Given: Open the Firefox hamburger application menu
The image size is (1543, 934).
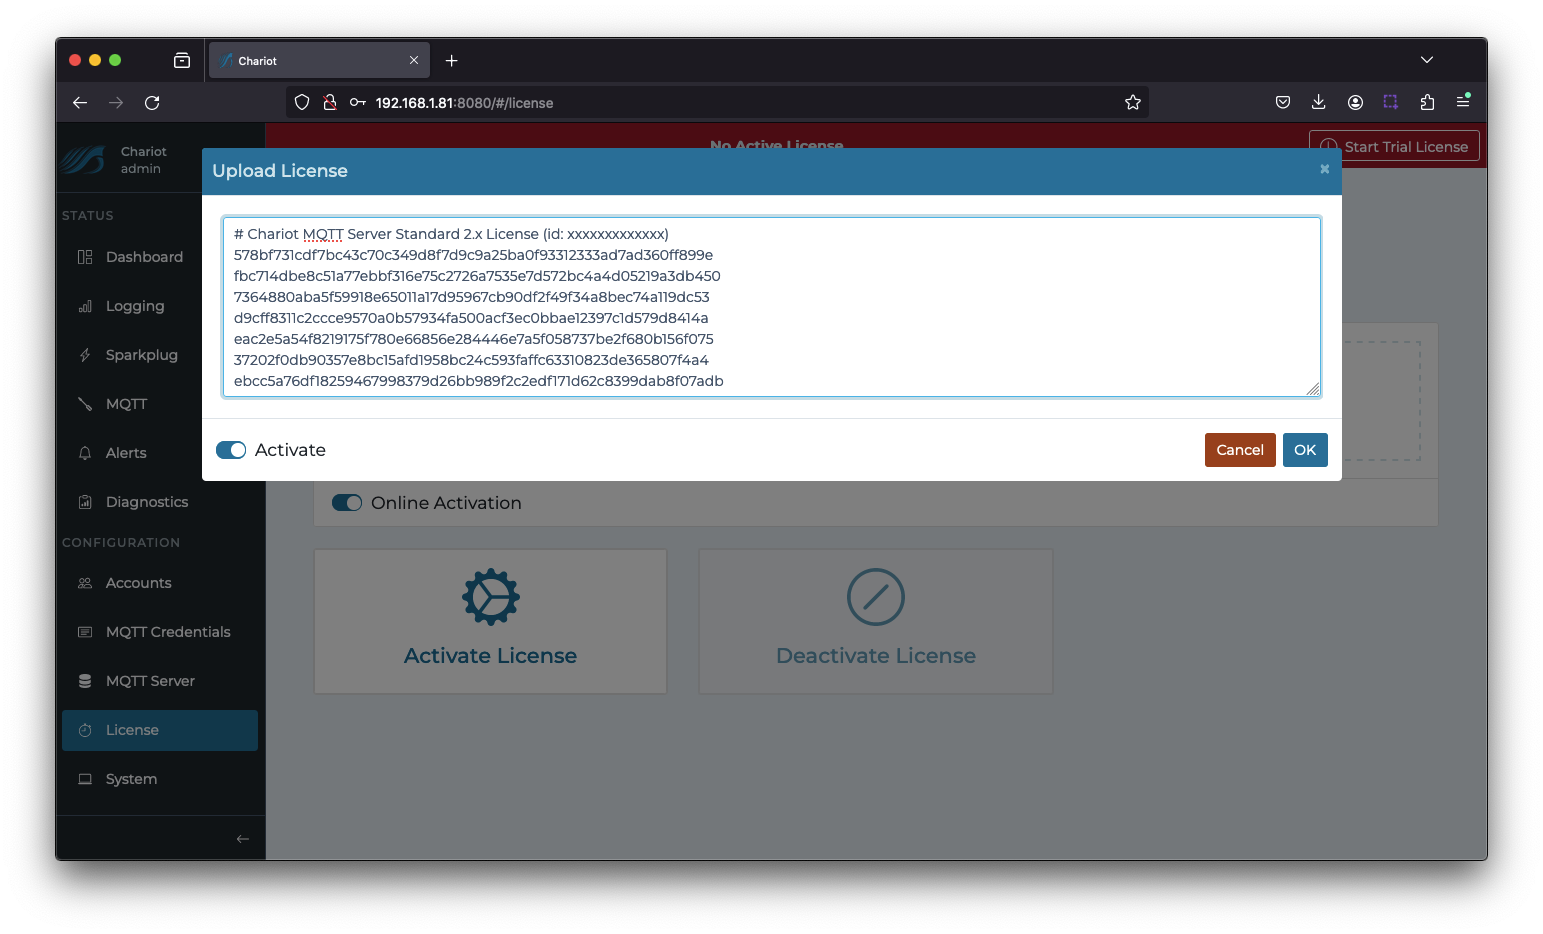Looking at the screenshot, I should (1463, 102).
